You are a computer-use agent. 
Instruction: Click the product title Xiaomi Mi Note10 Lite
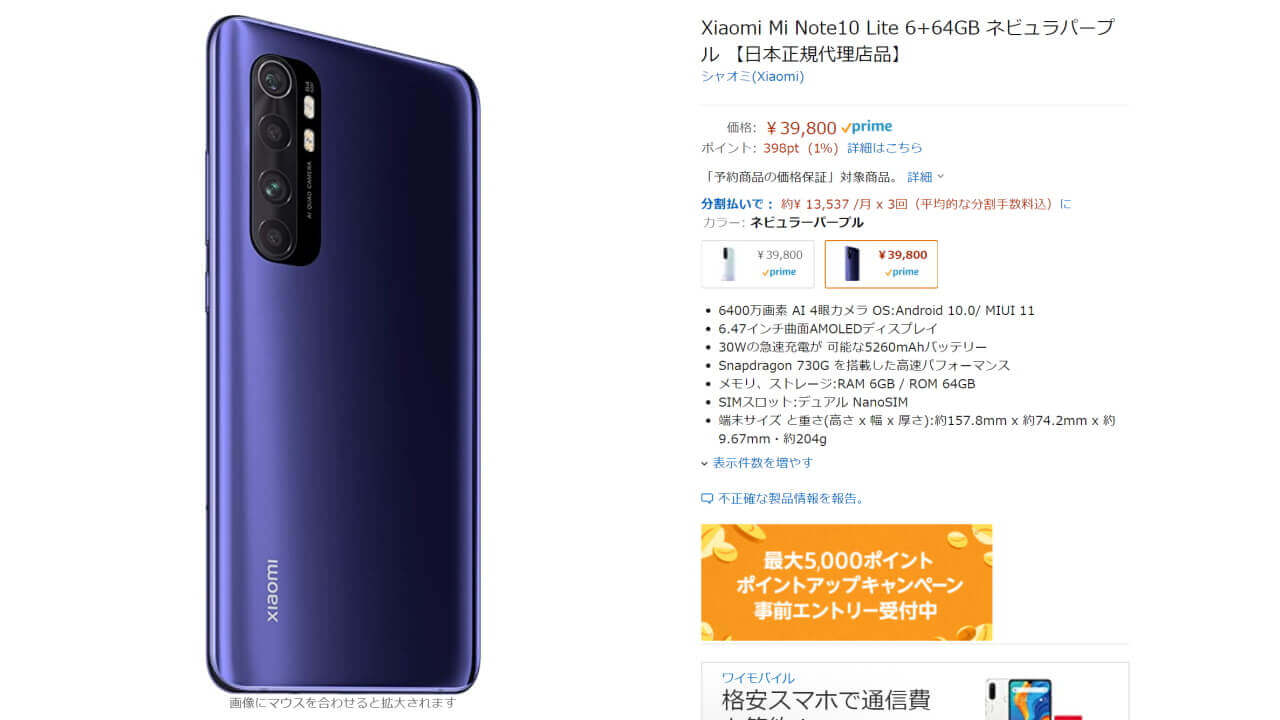coord(907,40)
